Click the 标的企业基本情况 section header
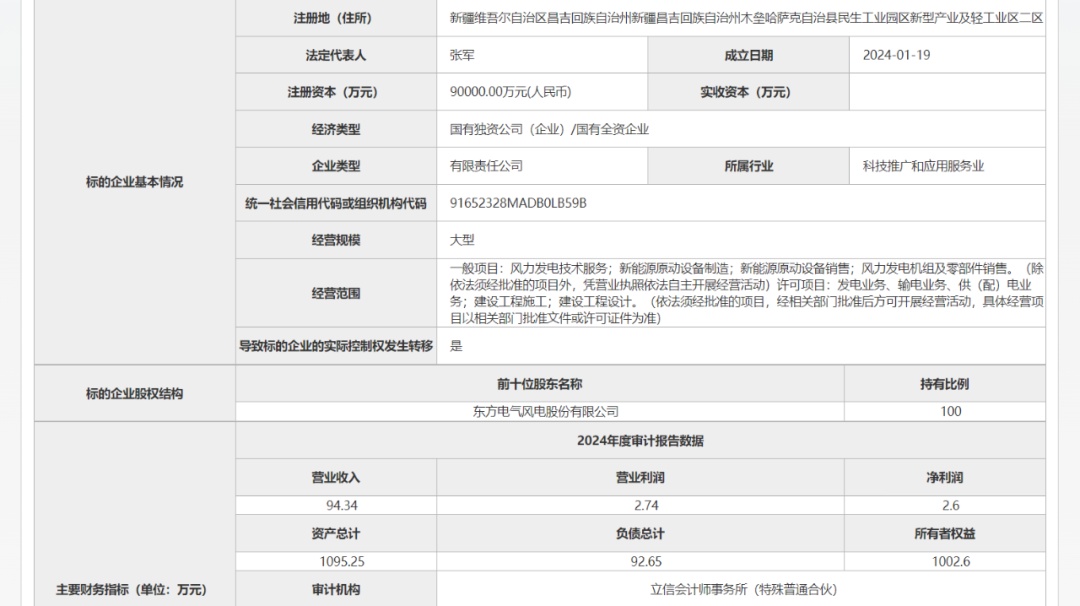This screenshot has height=606, width=1080. [x=135, y=182]
